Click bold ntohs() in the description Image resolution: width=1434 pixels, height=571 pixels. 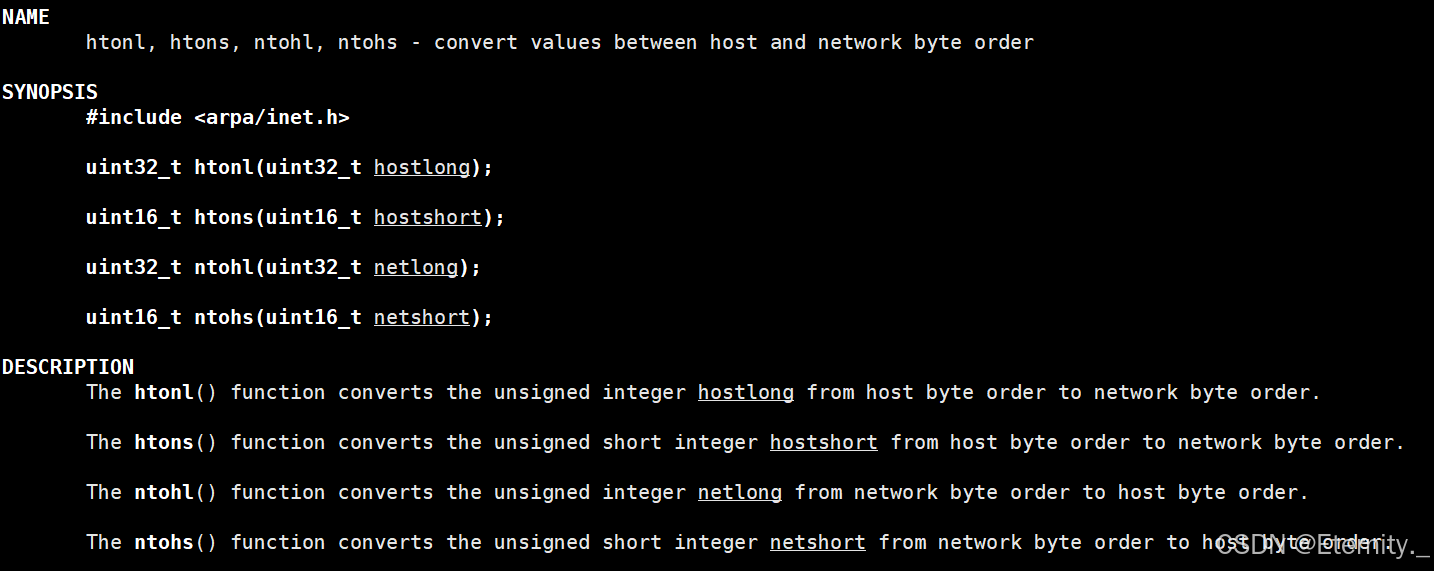[x=175, y=542]
